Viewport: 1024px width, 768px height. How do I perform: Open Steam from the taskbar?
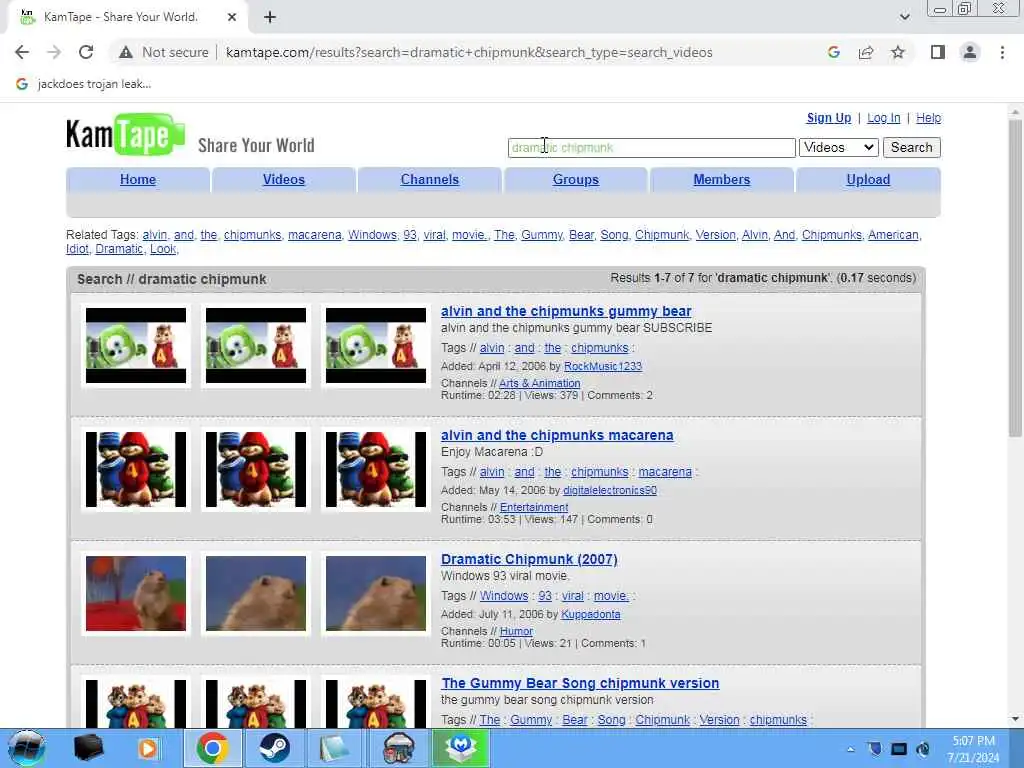[274, 748]
